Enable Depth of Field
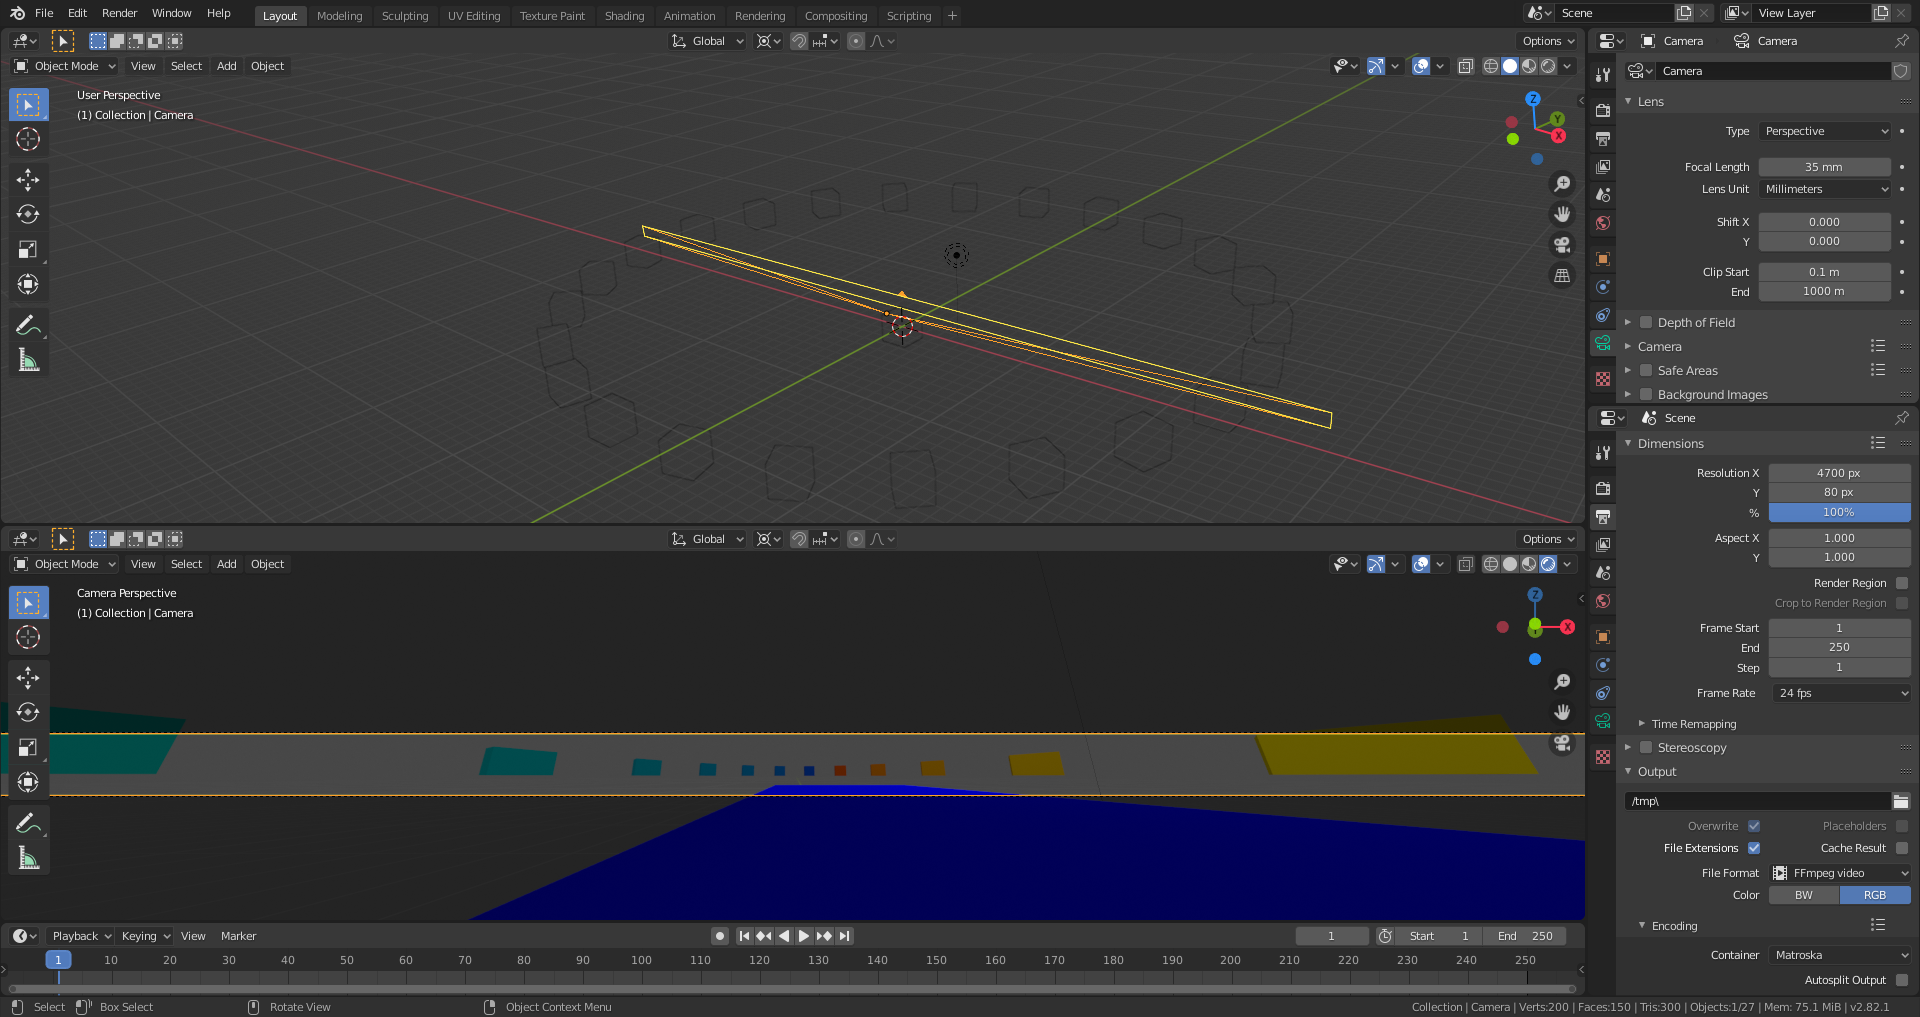 (1645, 322)
